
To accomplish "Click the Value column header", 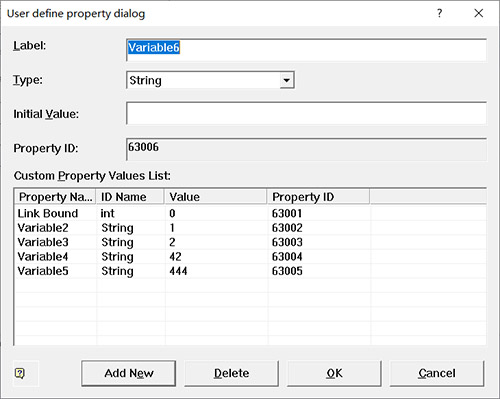I will coord(216,197).
